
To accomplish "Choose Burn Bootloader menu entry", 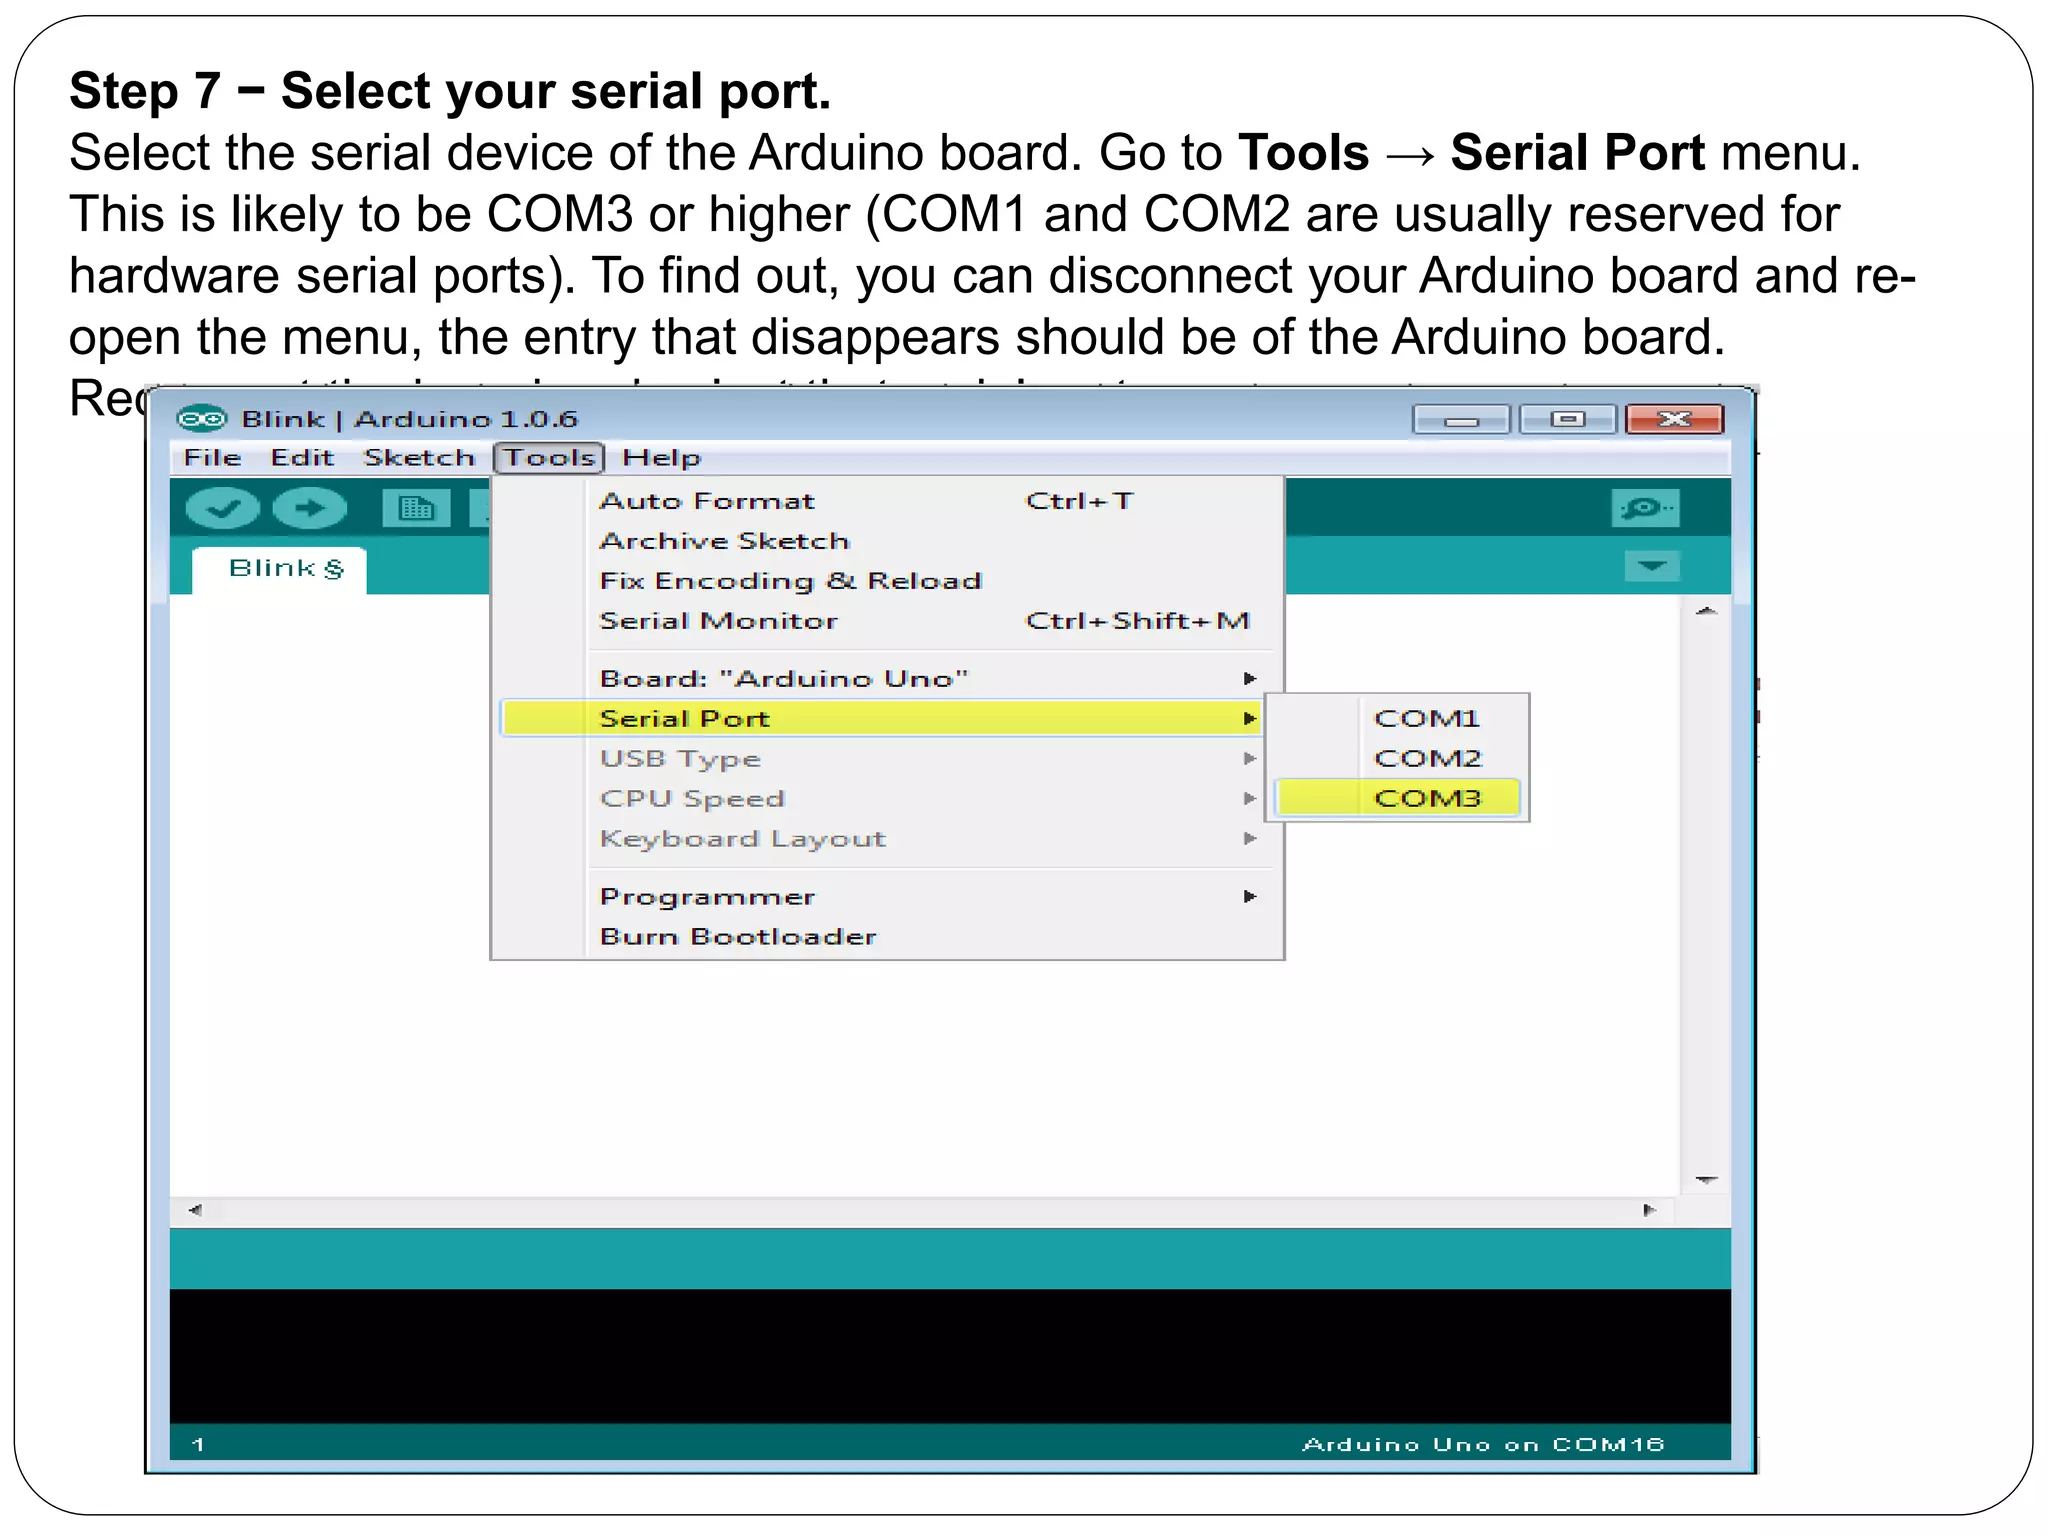I will 738,936.
